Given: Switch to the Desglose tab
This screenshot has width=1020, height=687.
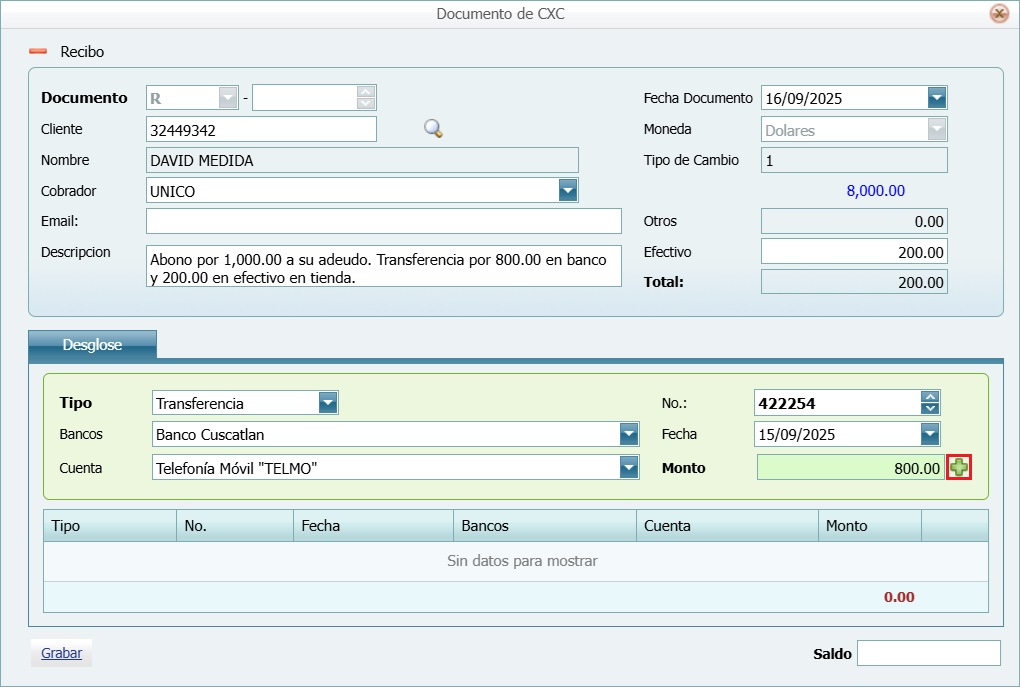Looking at the screenshot, I should tap(92, 345).
